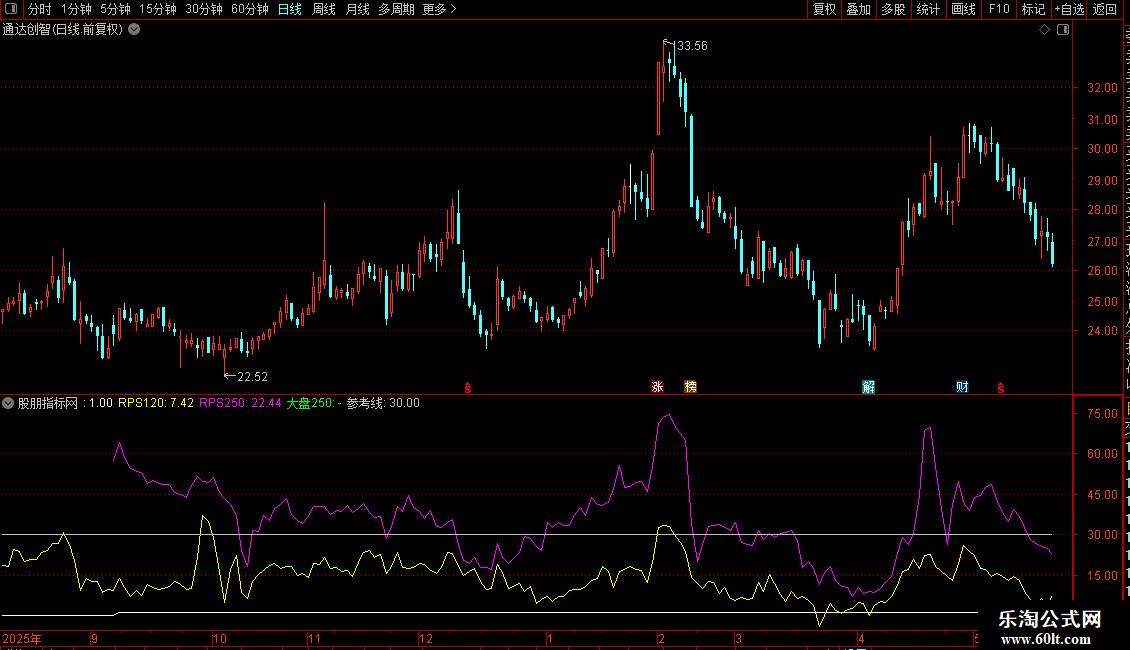1130x650 pixels.
Task: Click the RPS120: 7.42 indicator value
Action: point(156,404)
